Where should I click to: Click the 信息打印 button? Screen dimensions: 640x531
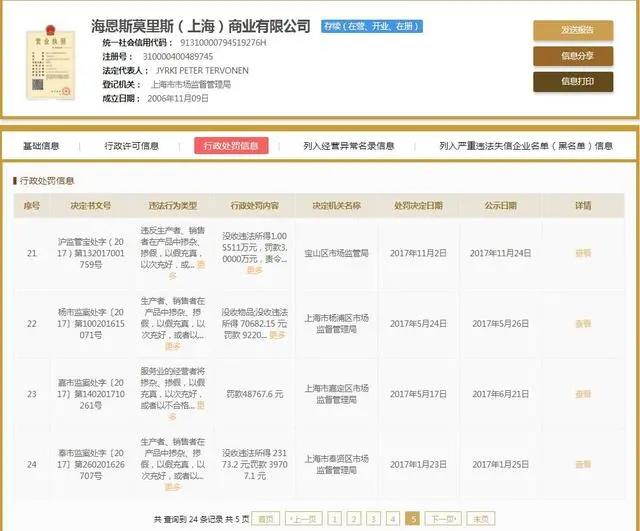(x=573, y=82)
